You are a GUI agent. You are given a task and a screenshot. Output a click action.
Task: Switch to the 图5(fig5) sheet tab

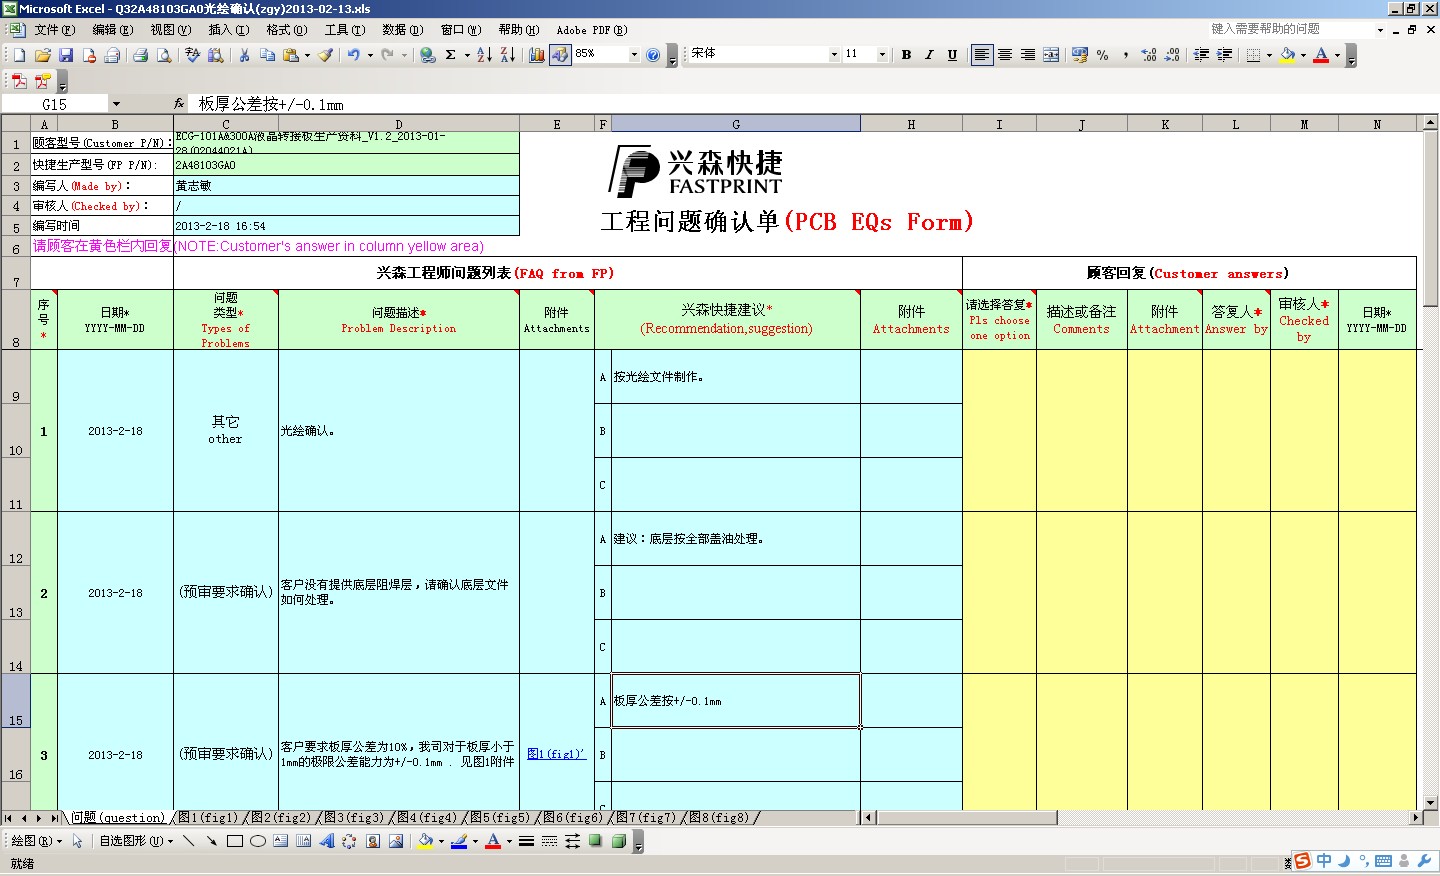coord(500,818)
